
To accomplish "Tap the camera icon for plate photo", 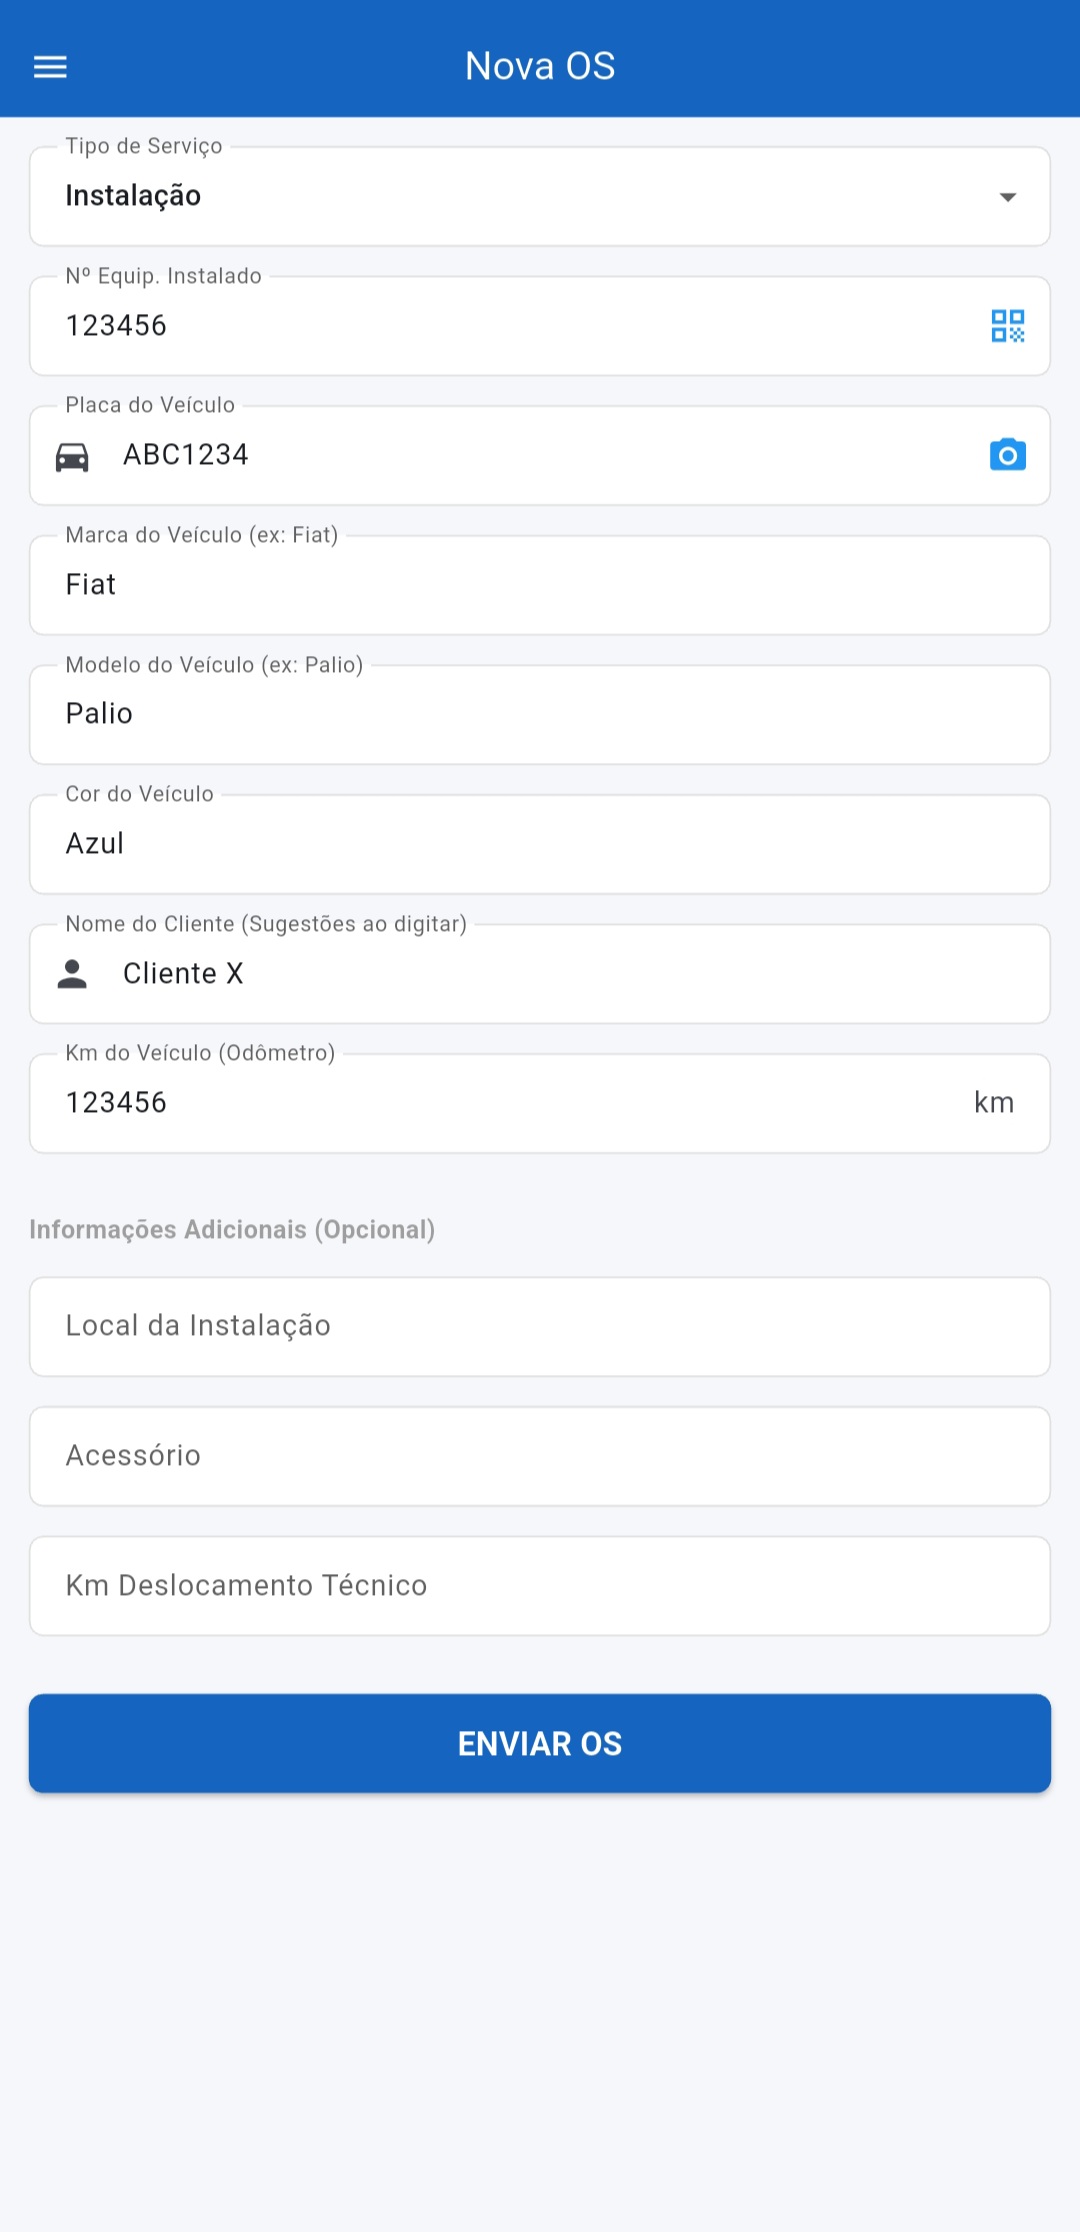I will click(1007, 455).
